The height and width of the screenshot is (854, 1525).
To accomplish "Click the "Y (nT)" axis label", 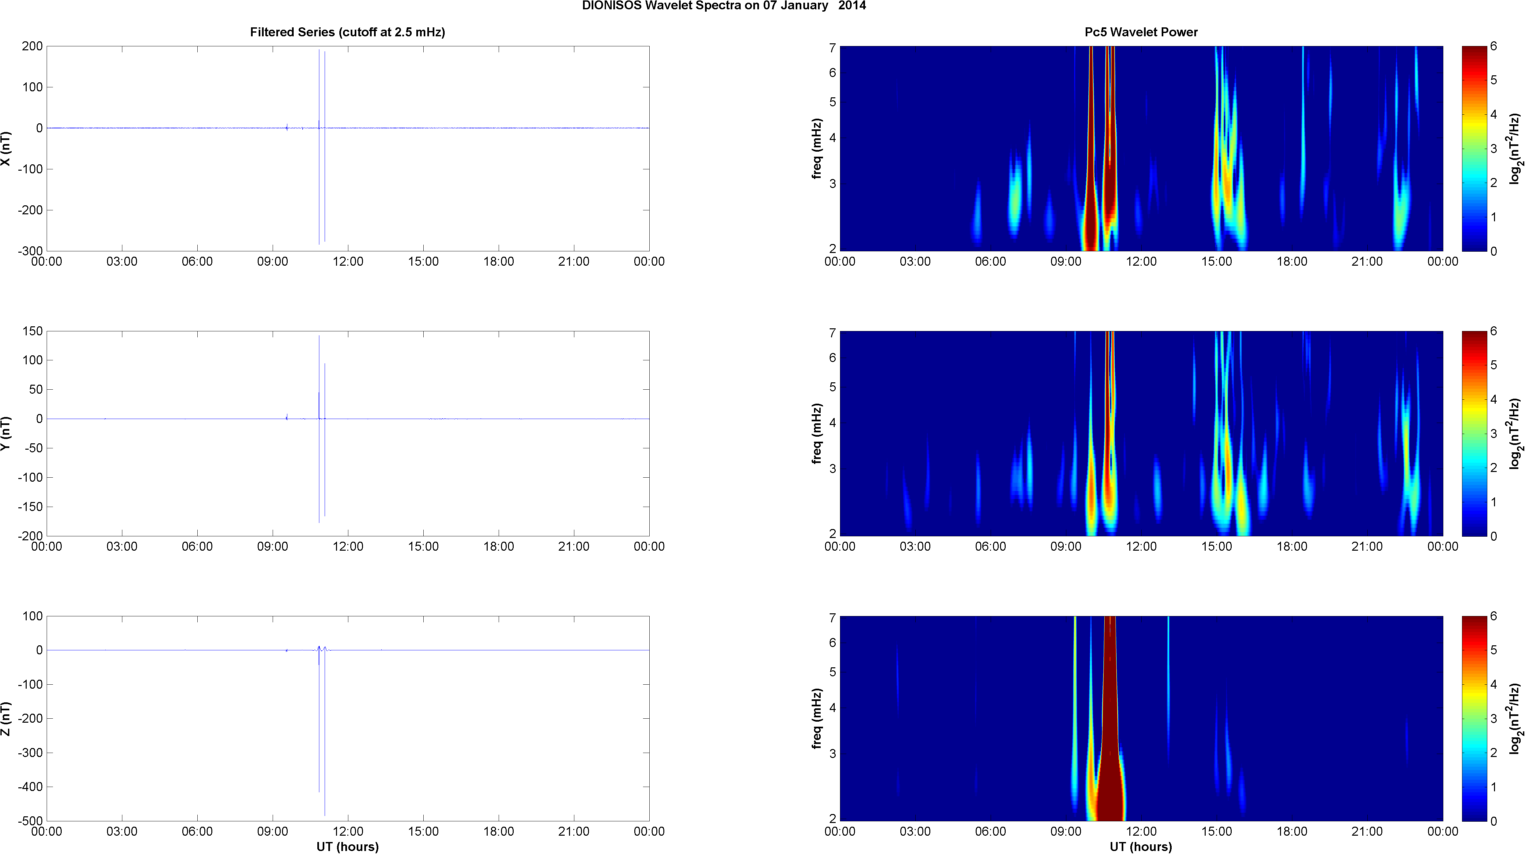I will pos(7,433).
